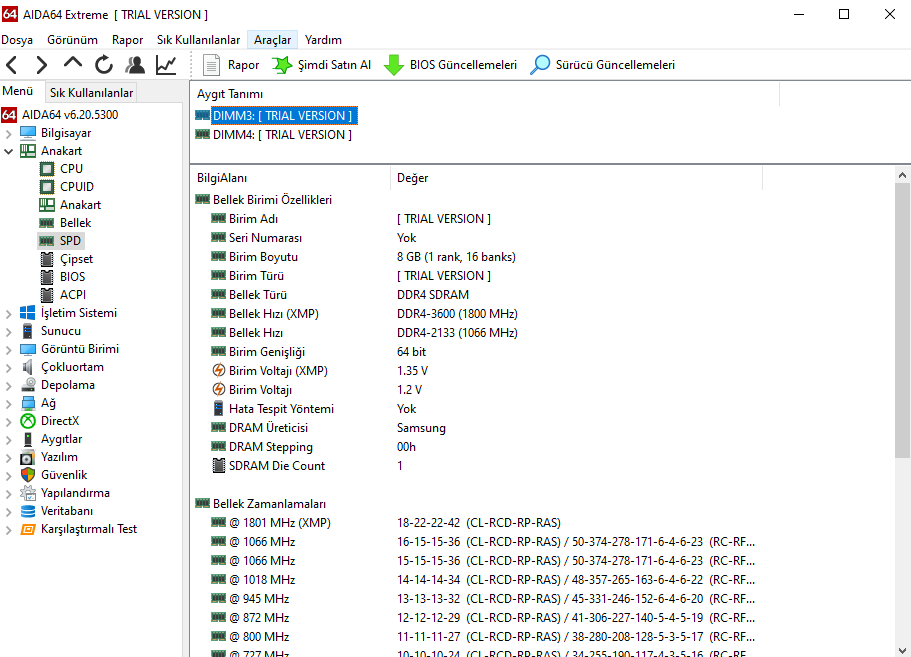Click the speaker icon beside Çokluortam
Screen dimensions: 911x657
pyautogui.click(x=27, y=367)
